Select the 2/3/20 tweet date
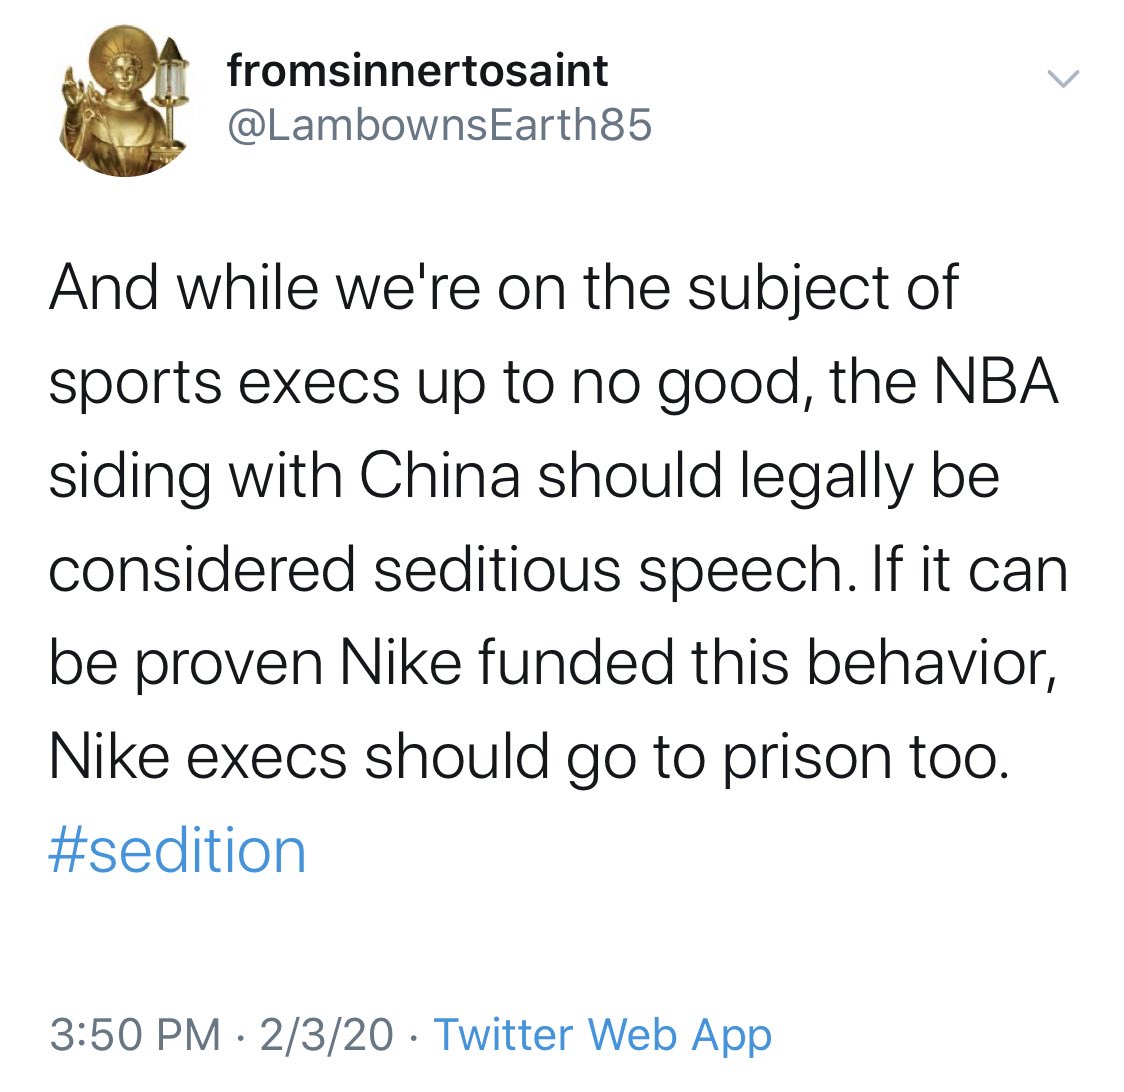This screenshot has width=1124, height=1092. point(326,1035)
